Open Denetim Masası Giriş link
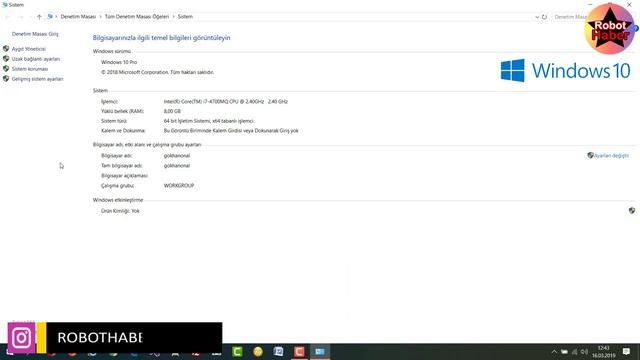Image resolution: width=640 pixels, height=360 pixels. click(x=35, y=34)
